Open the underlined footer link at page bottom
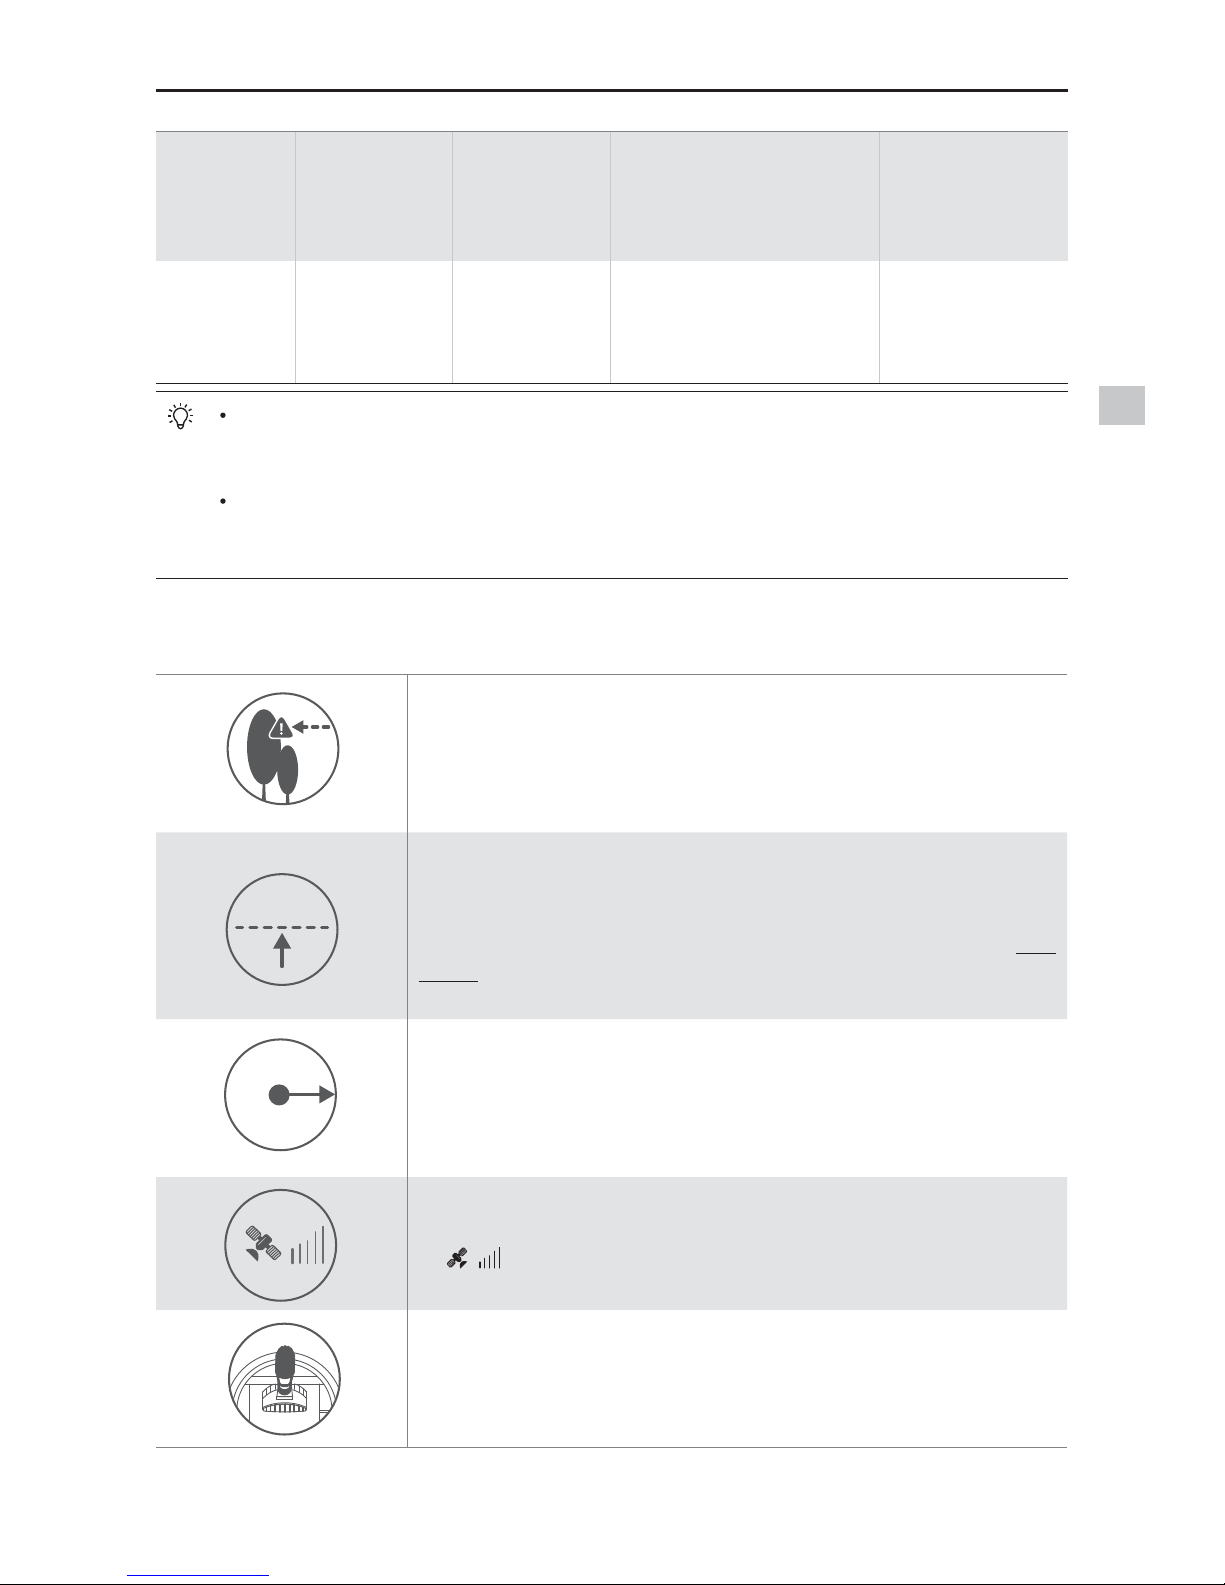Image resolution: width=1225 pixels, height=1585 pixels. (199, 1575)
